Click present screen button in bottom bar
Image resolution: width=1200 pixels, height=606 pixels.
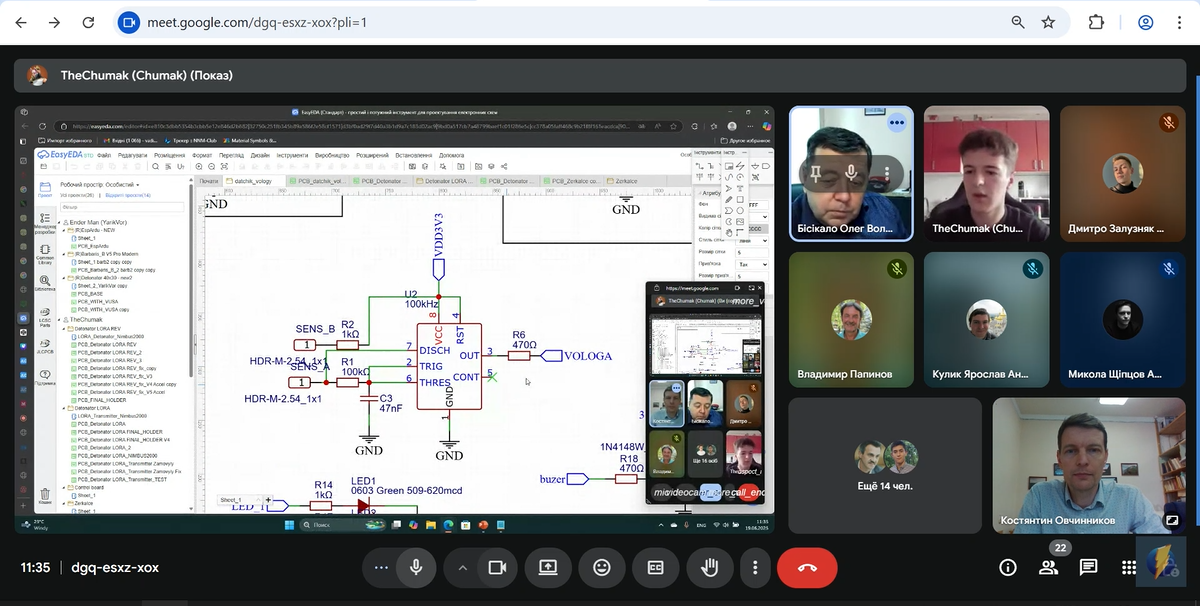[x=547, y=567]
